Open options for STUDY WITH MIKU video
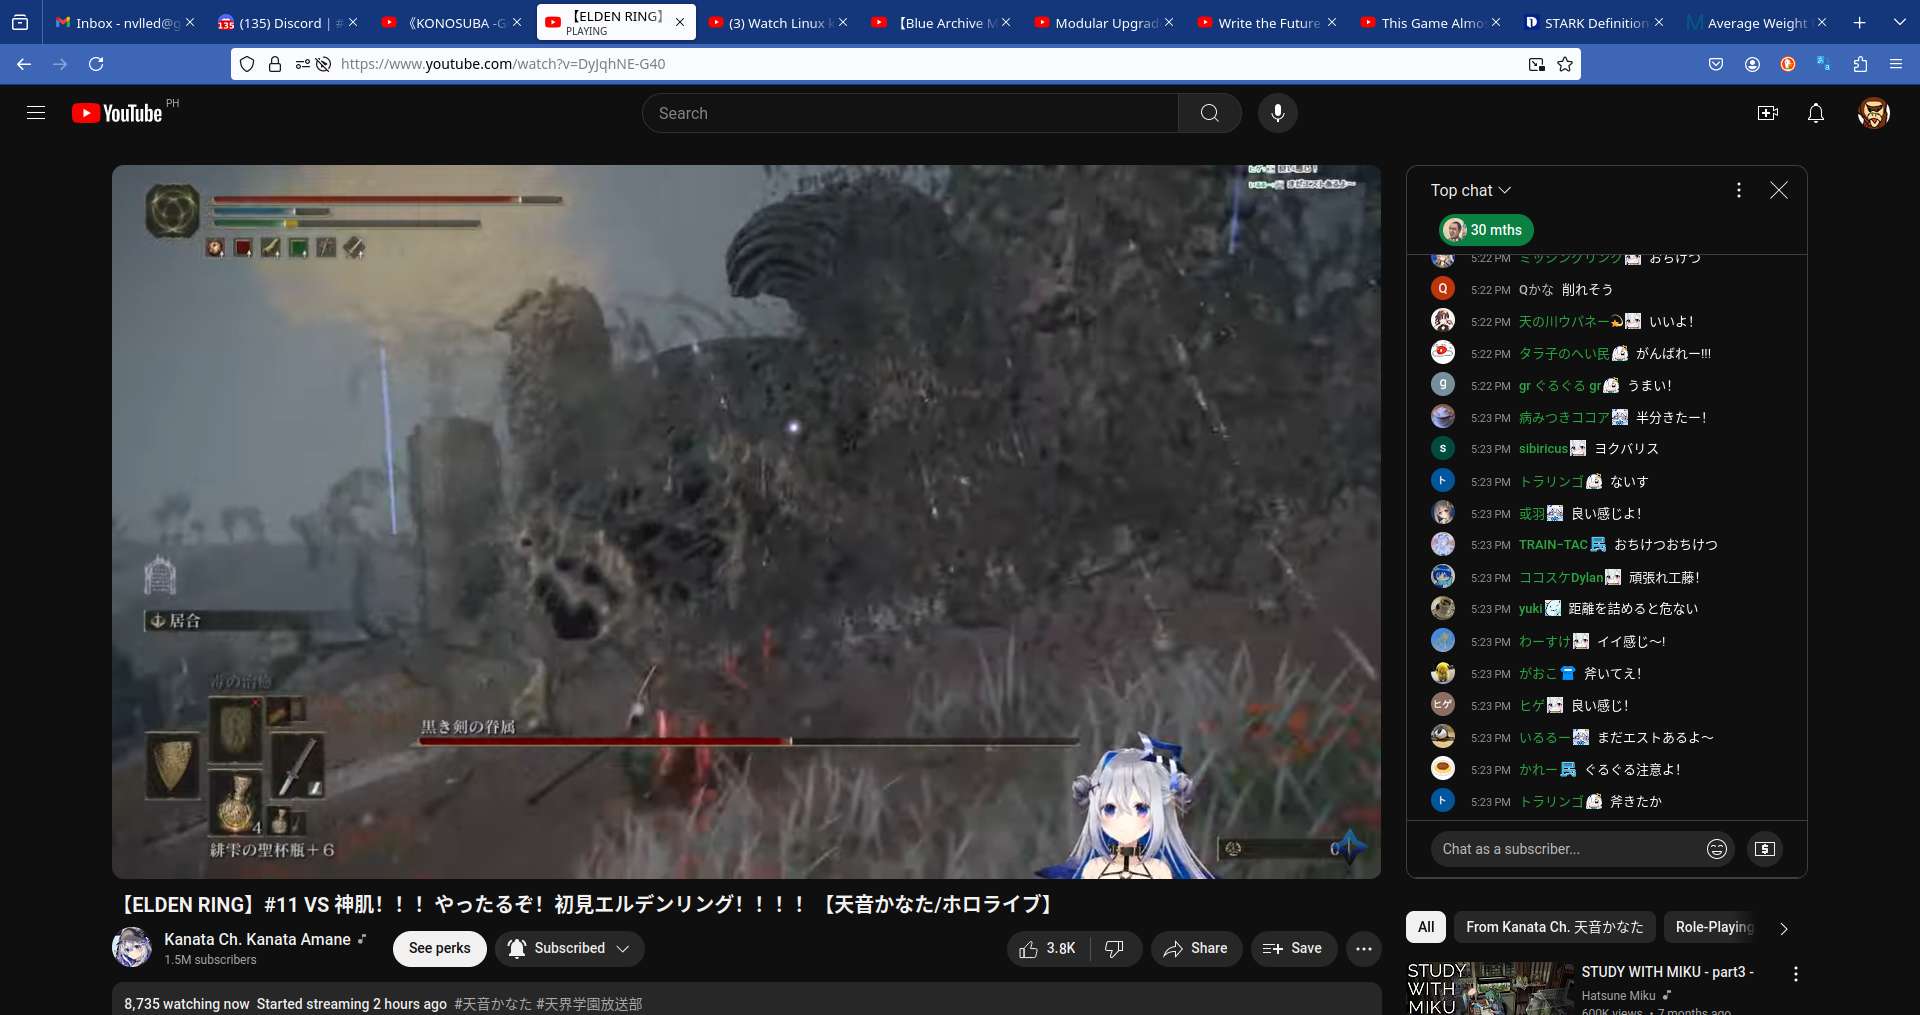Screen dimensions: 1920x1015 tap(1796, 974)
